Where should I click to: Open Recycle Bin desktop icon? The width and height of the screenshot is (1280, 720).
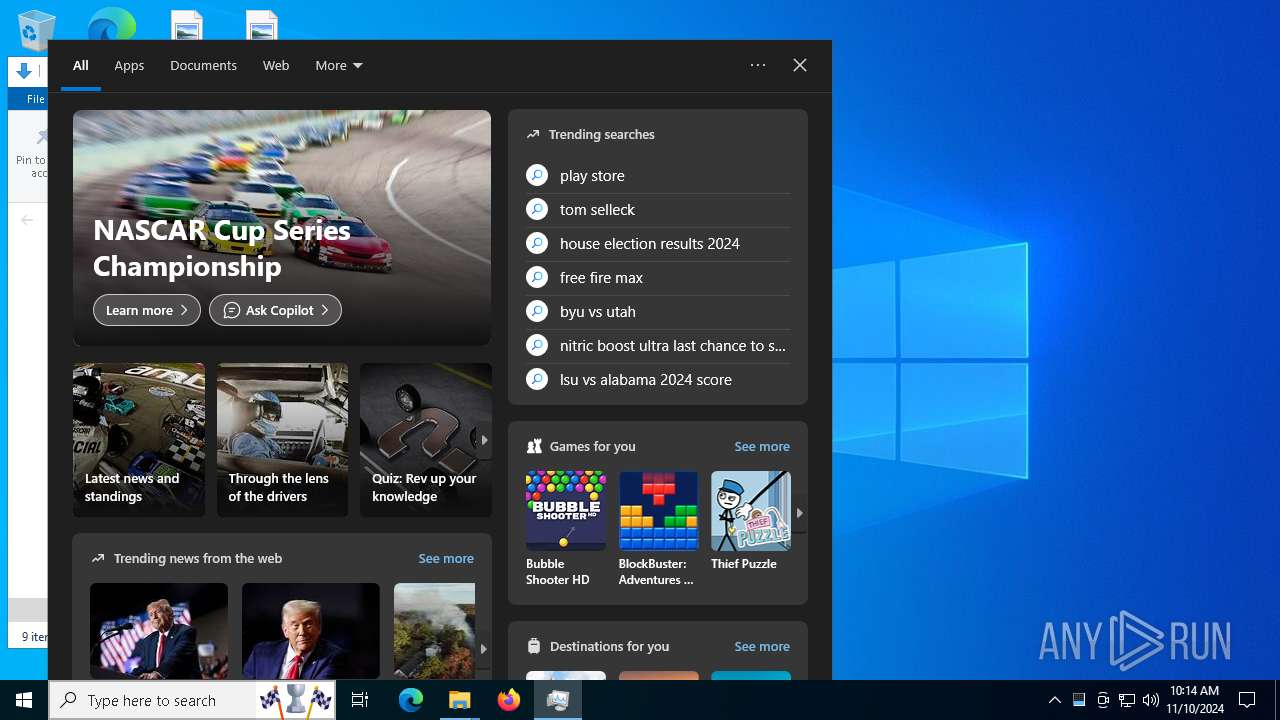click(x=37, y=28)
